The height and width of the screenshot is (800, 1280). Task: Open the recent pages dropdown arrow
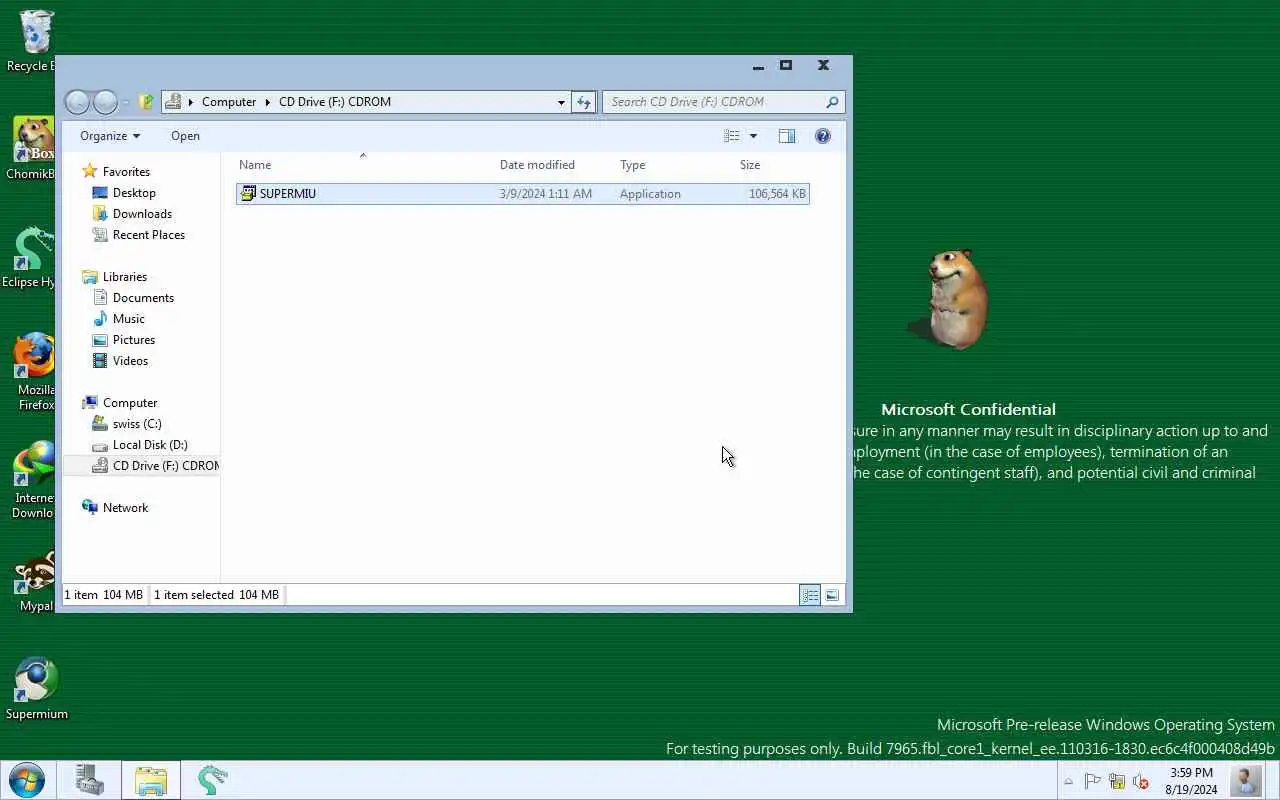(126, 102)
